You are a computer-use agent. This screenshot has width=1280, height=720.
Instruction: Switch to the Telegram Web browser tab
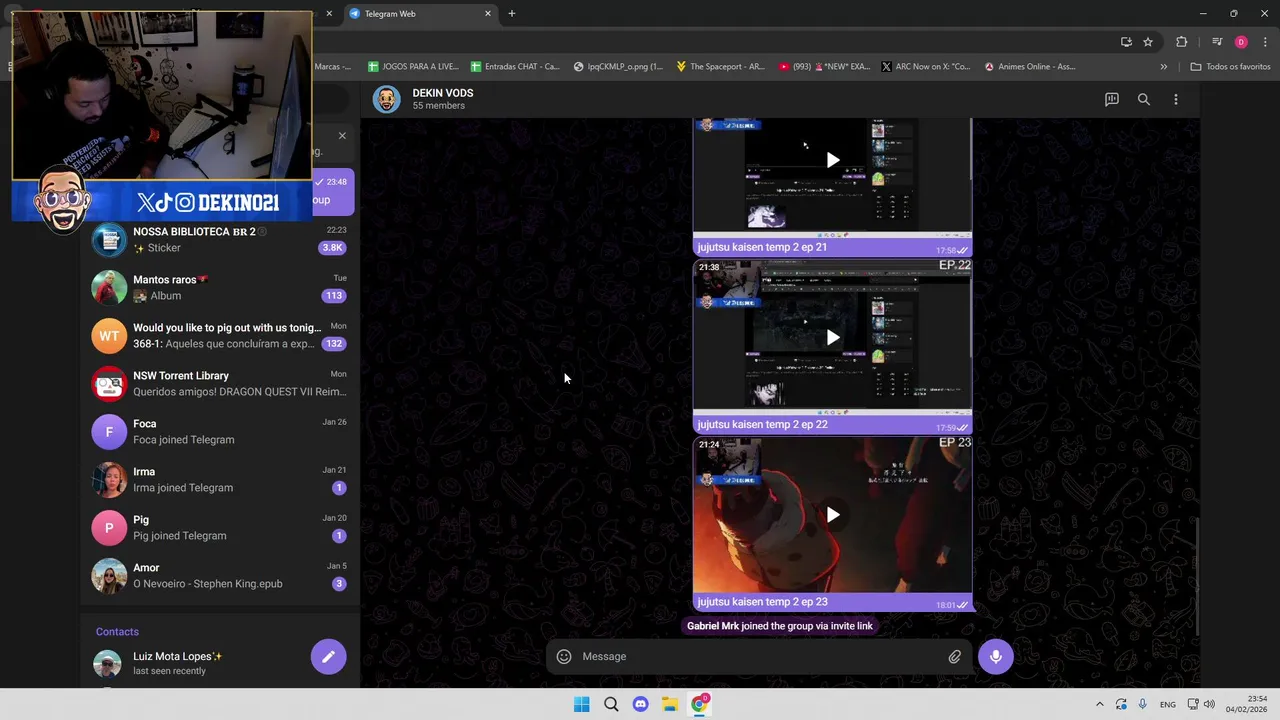(420, 14)
